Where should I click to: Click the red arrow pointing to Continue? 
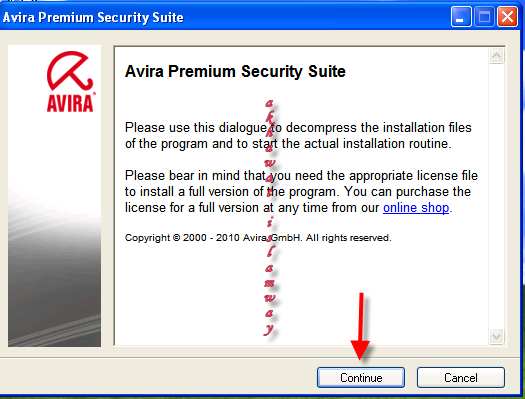coord(360,326)
